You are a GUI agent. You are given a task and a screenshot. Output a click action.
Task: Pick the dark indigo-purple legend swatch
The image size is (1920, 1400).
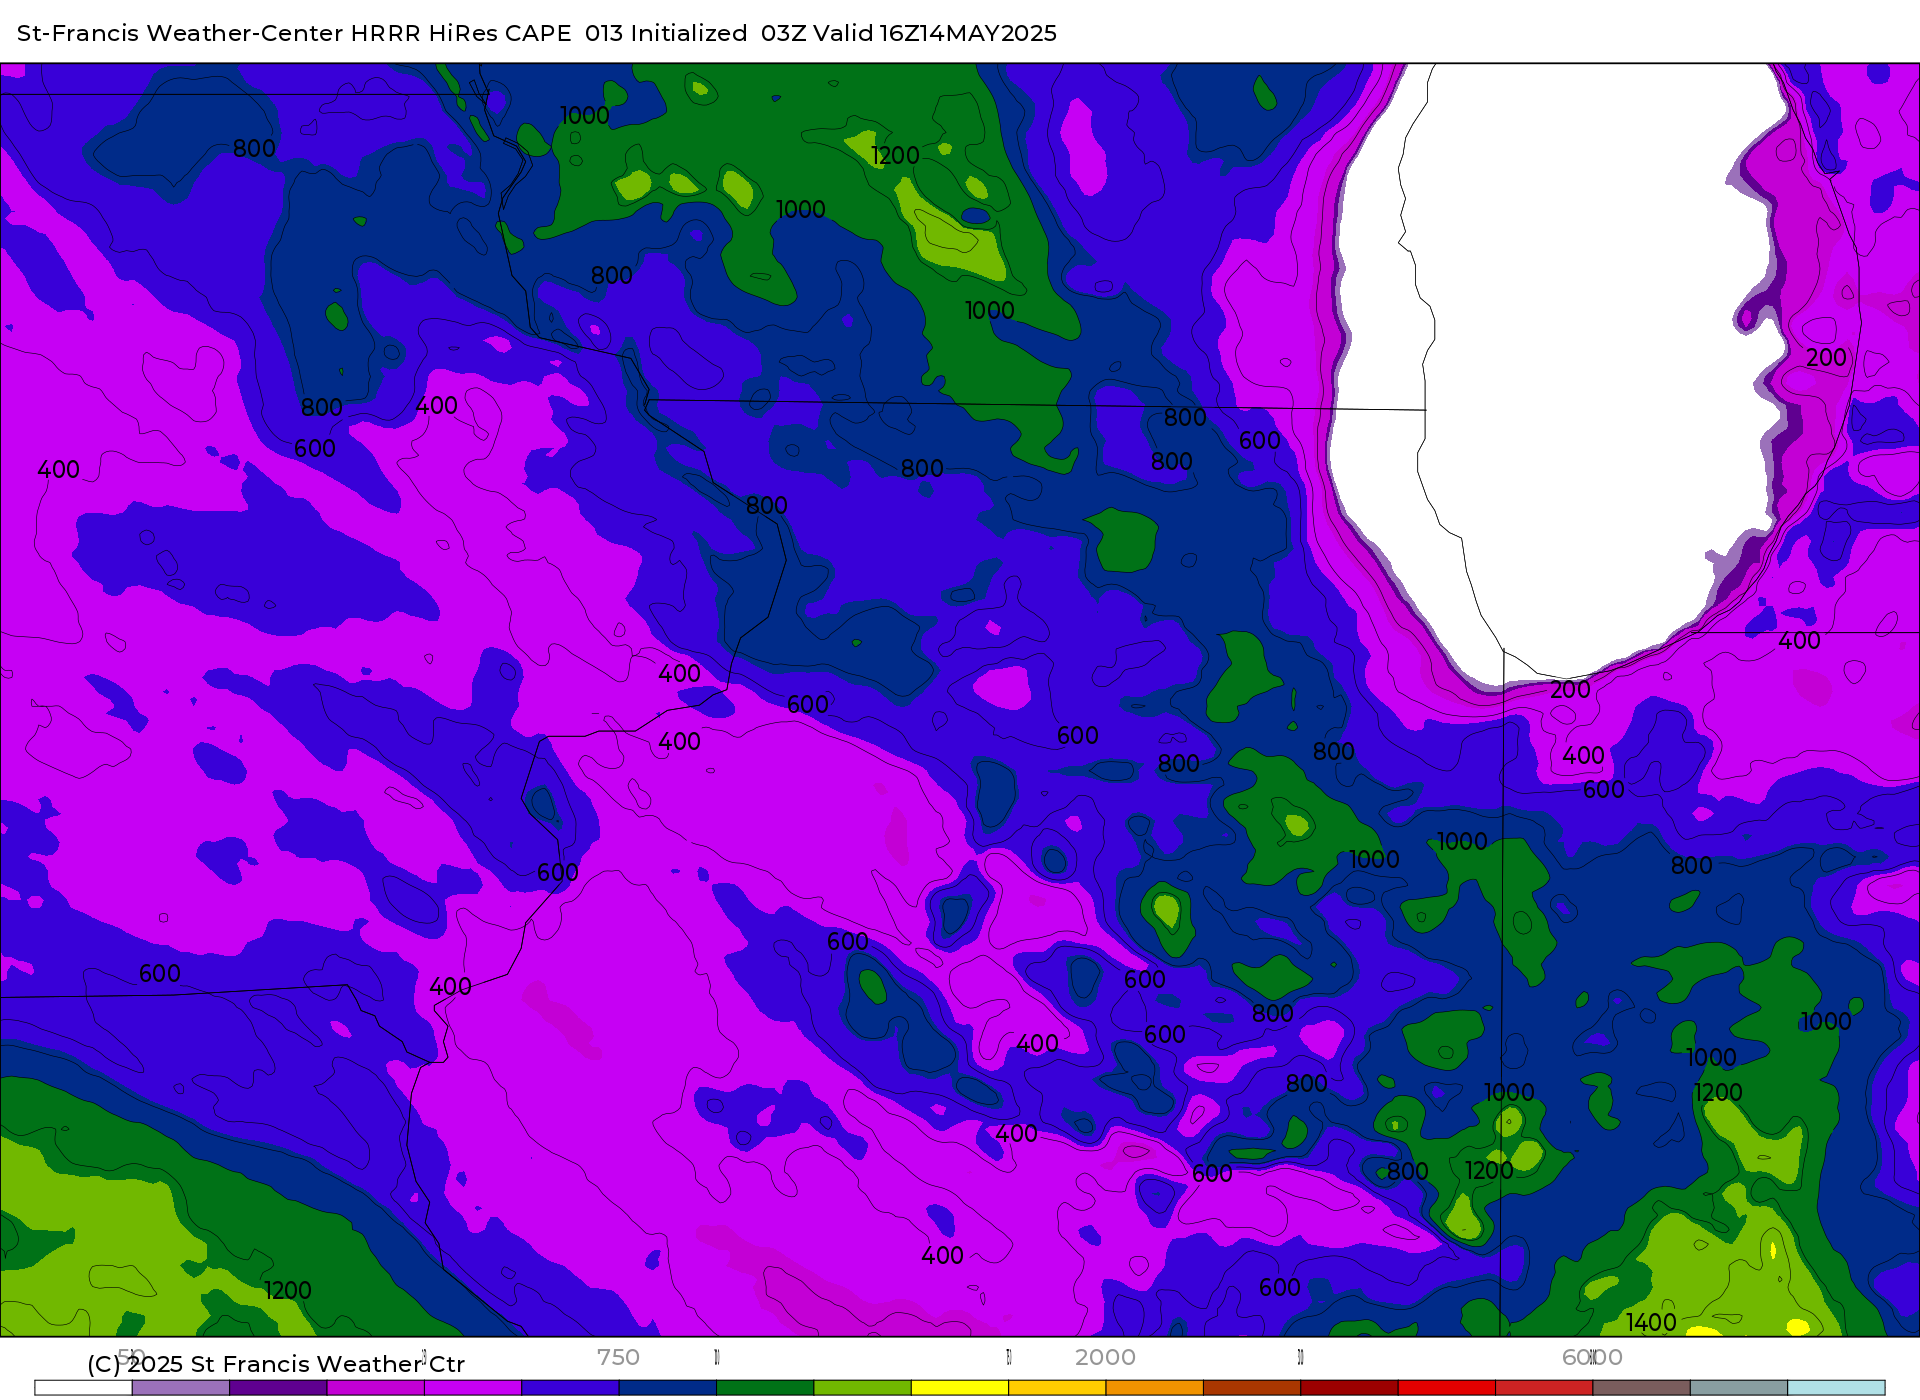[278, 1388]
